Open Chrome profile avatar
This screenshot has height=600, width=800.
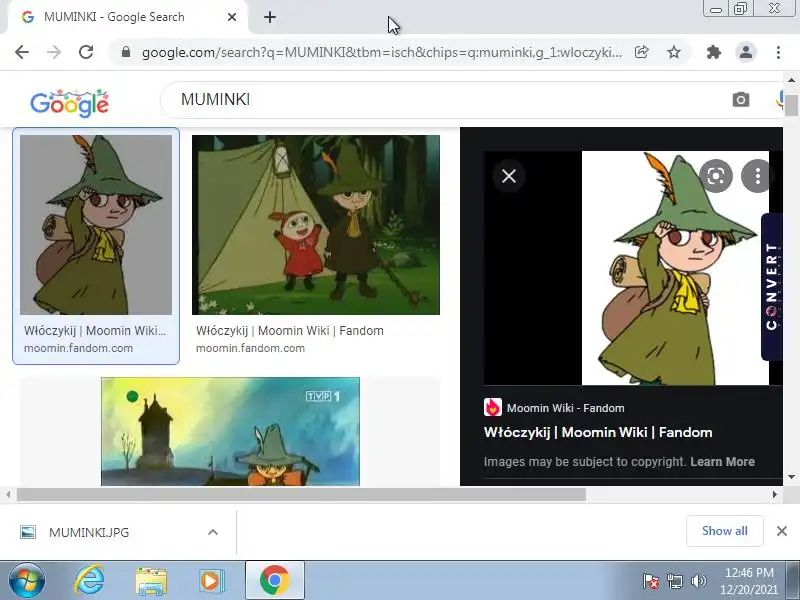pyautogui.click(x=745, y=52)
